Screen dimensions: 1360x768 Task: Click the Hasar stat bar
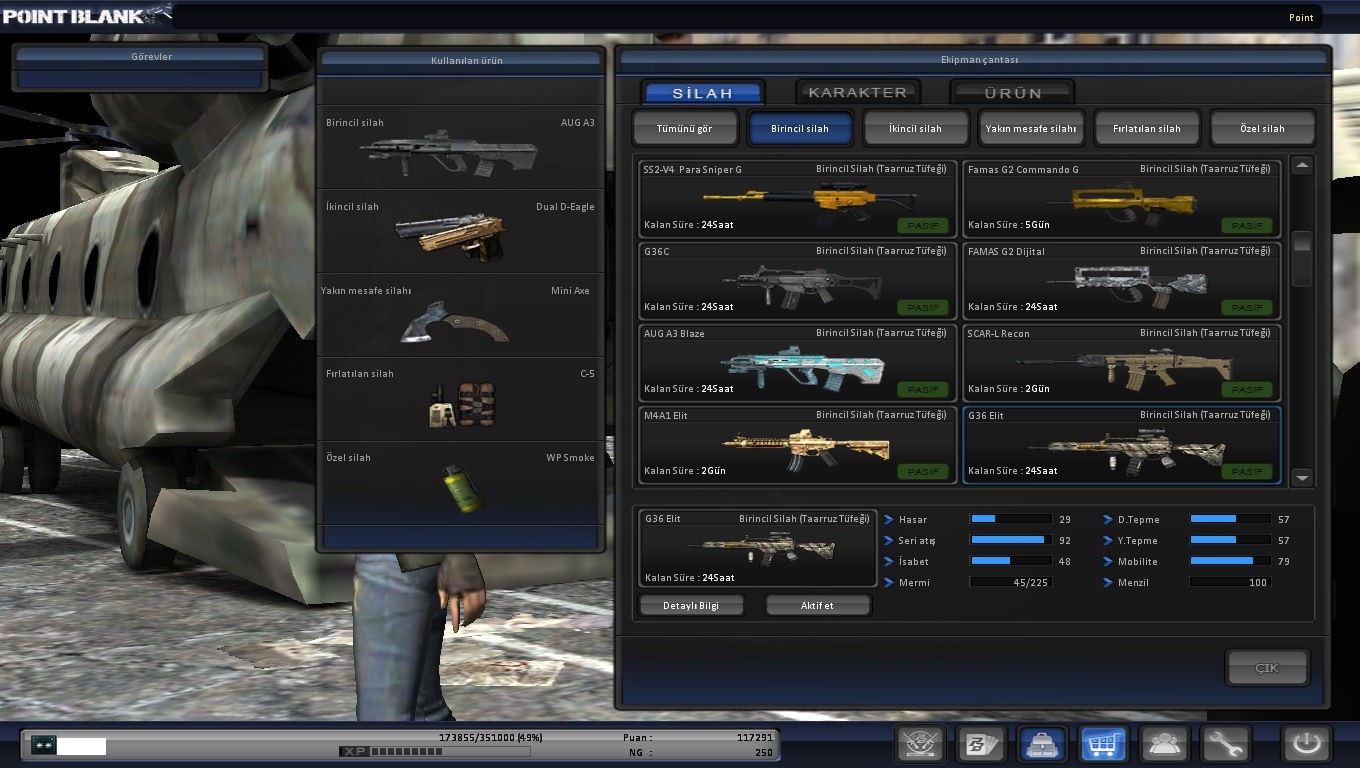pos(1010,519)
